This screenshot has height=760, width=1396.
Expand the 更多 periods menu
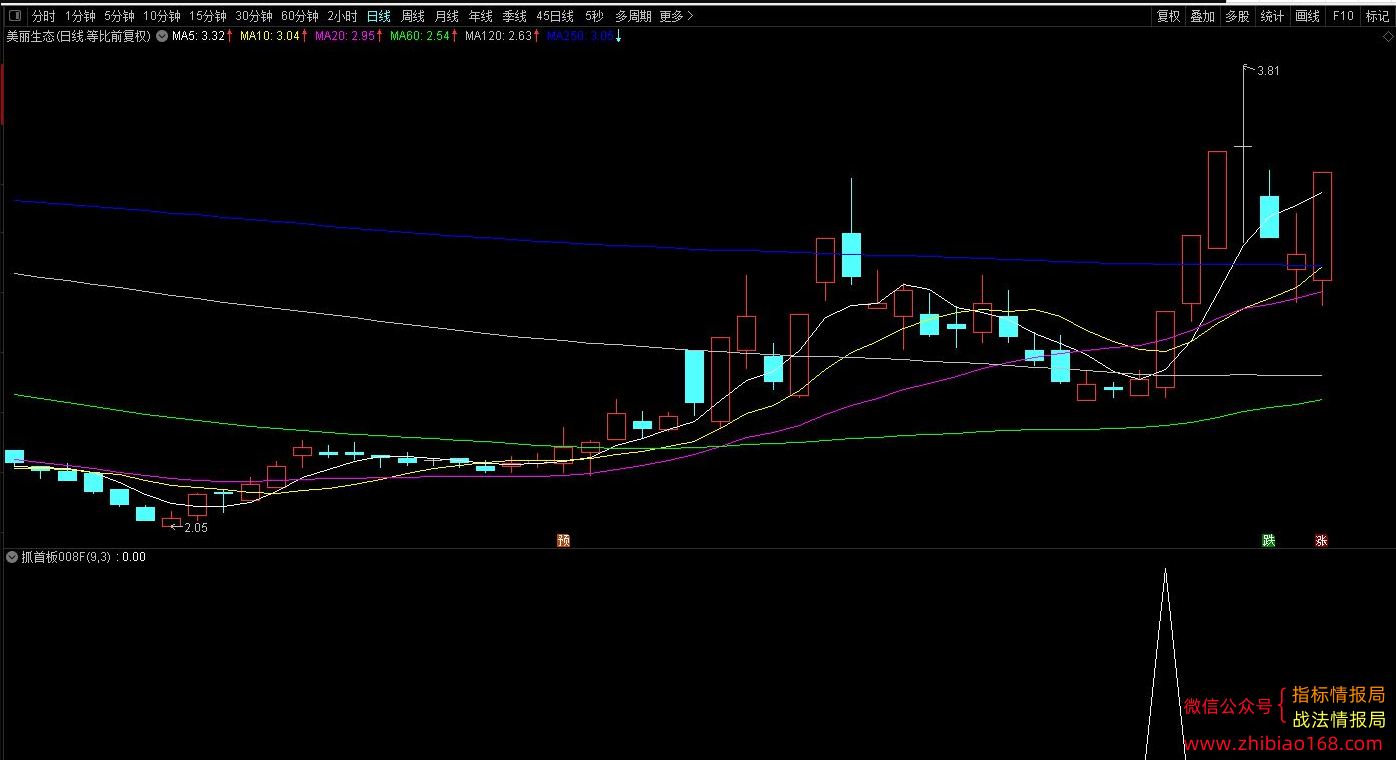676,16
